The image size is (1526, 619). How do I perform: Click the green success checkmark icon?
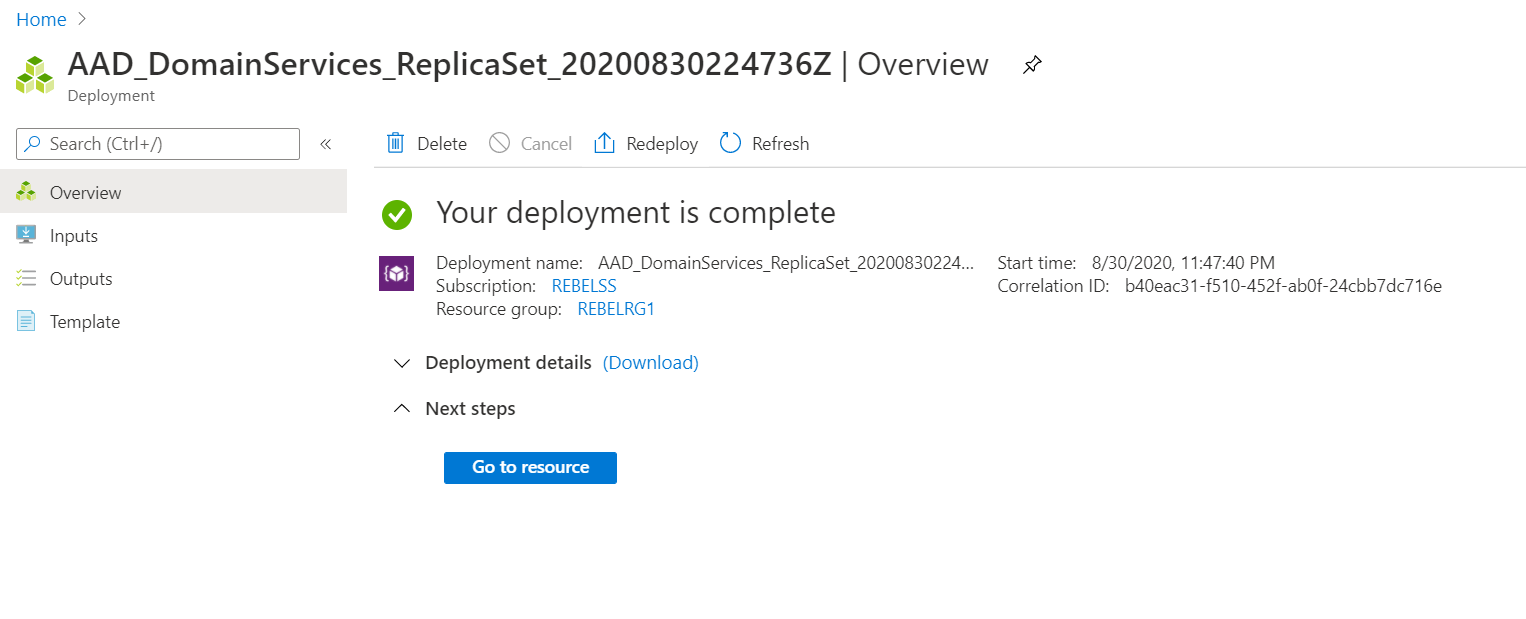[397, 214]
